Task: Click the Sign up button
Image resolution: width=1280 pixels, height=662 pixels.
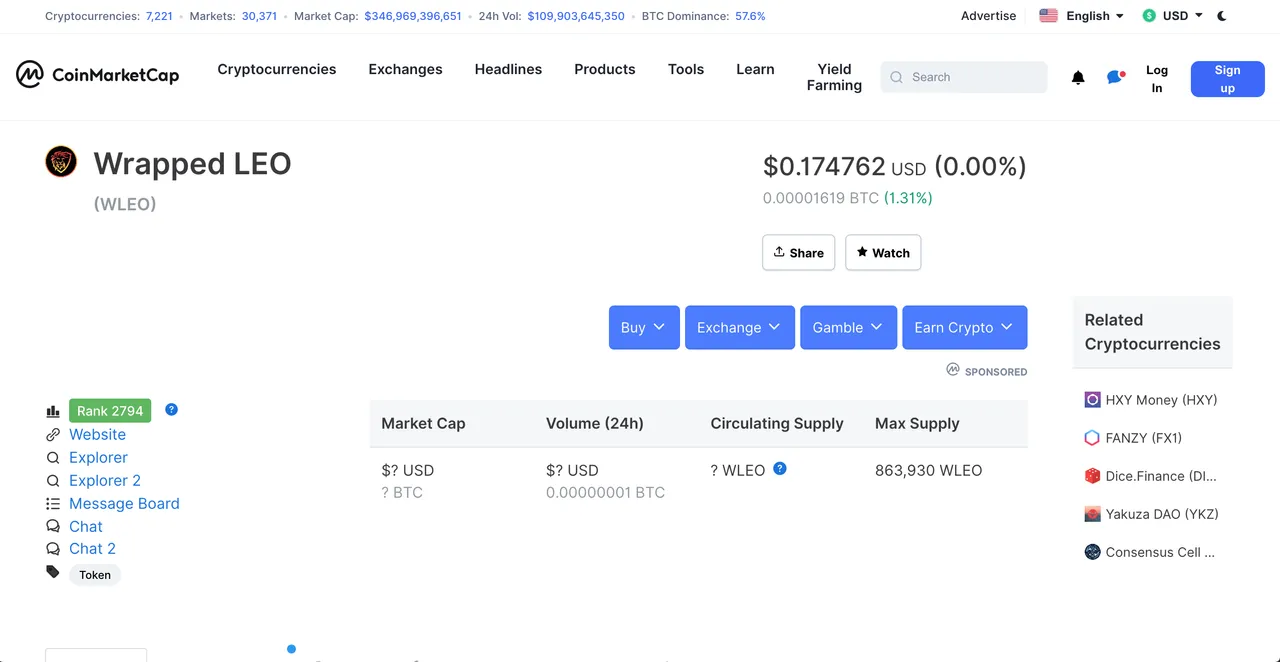Action: click(x=1227, y=79)
